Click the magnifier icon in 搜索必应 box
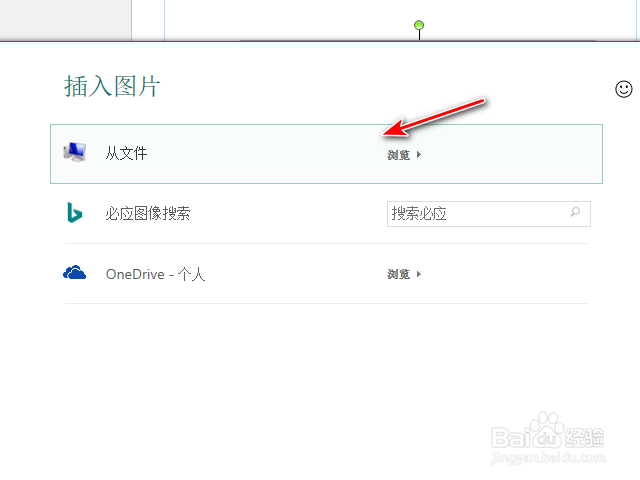Viewport: 640px width, 480px height. coord(575,212)
